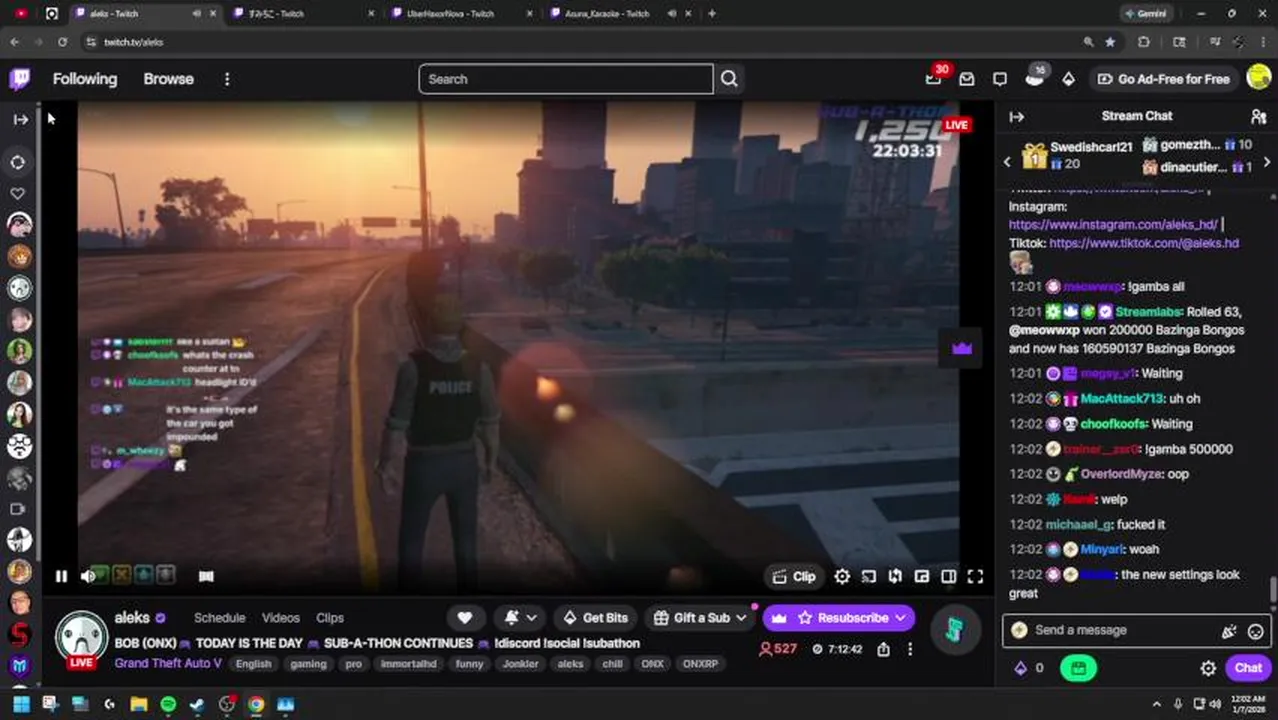The width and height of the screenshot is (1278, 720).
Task: Open the Following page
Action: [x=85, y=79]
